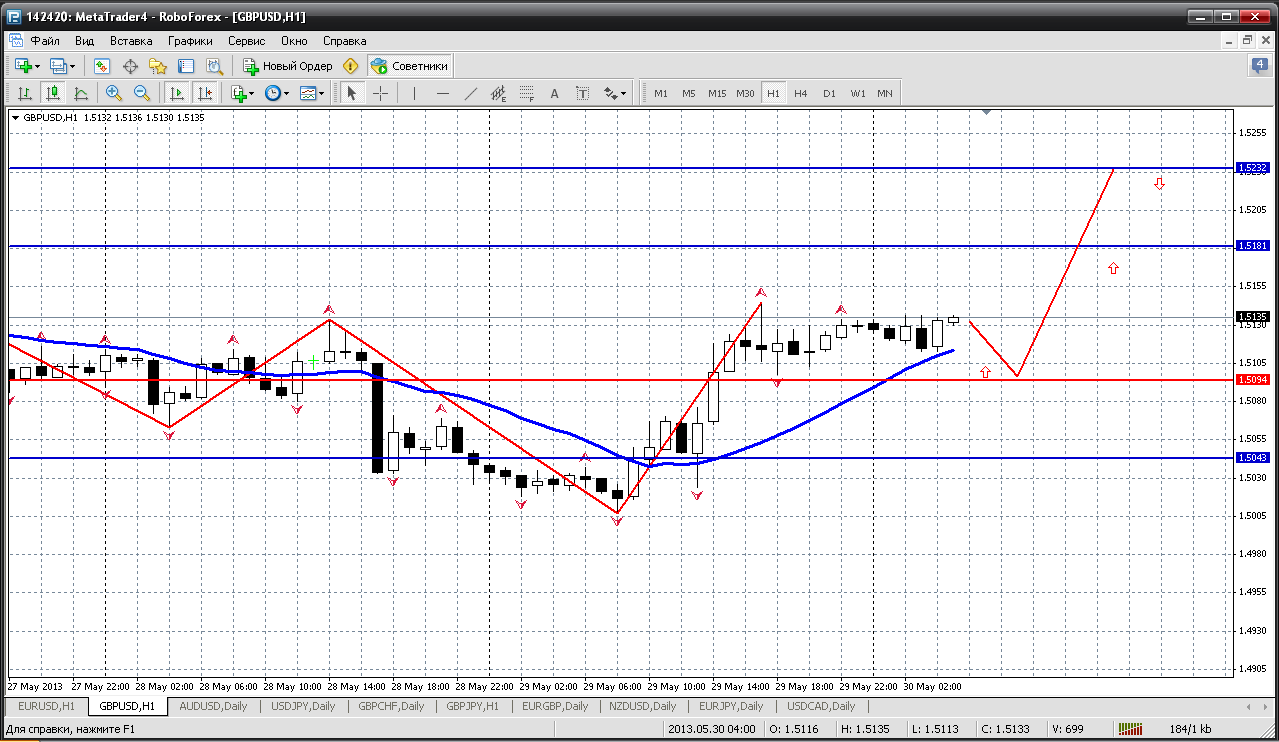The image size is (1279, 742).
Task: Open the Navigator folder-star icon
Action: click(x=158, y=66)
